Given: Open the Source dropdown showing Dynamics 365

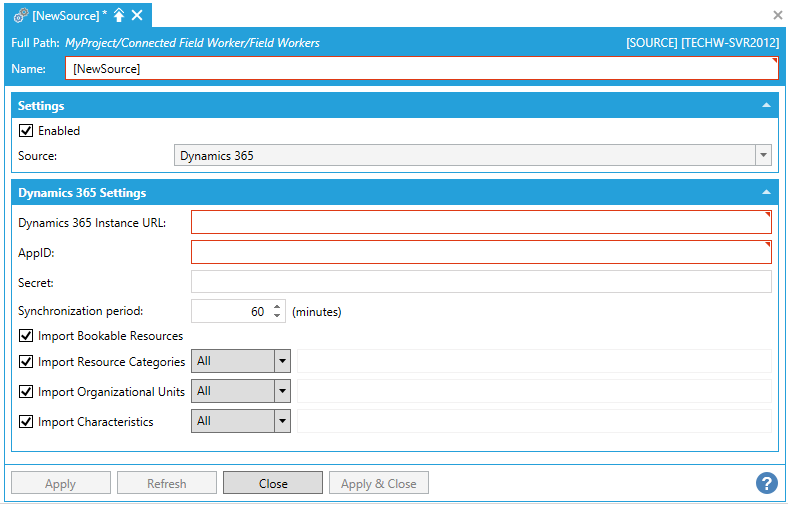Looking at the screenshot, I should tap(763, 155).
